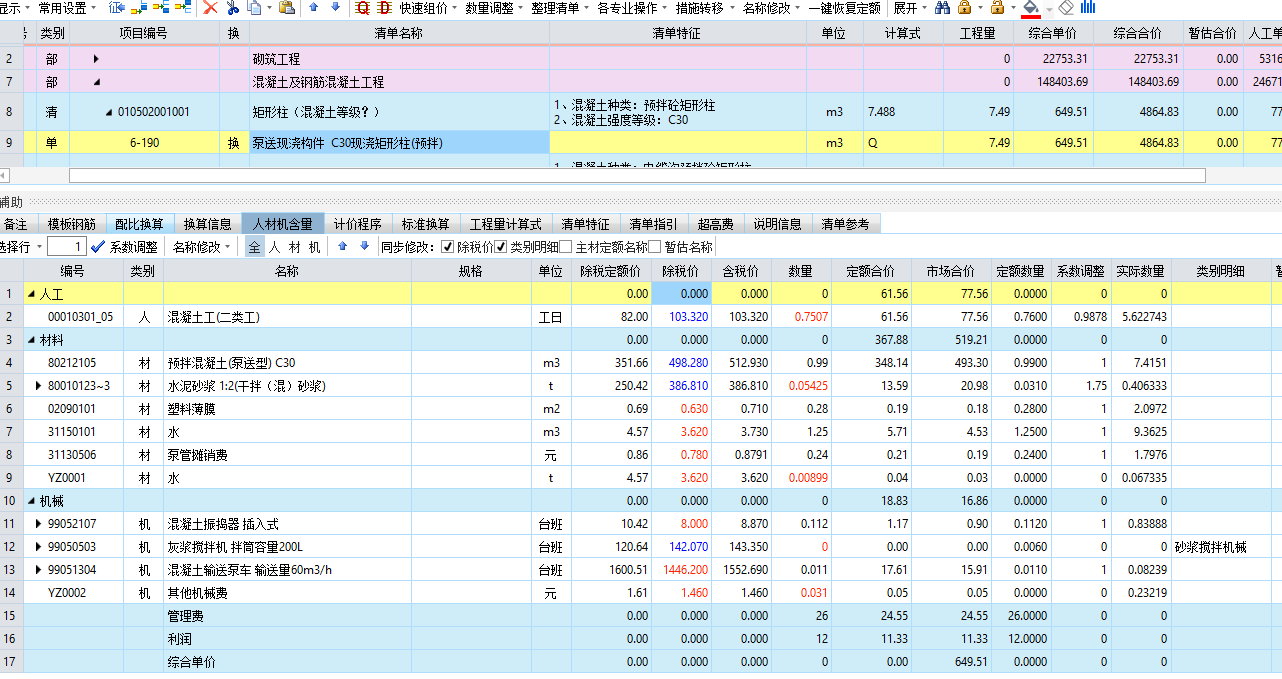This screenshot has height=679, width=1282.
Task: Click blue checkmark beside 系数调整
Action: point(97,246)
